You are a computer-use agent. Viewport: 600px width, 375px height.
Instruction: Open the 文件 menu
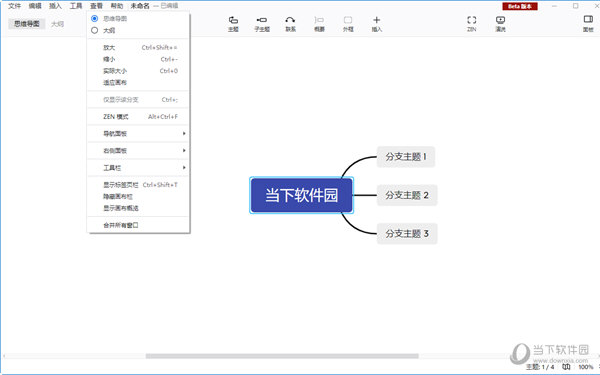click(x=15, y=6)
